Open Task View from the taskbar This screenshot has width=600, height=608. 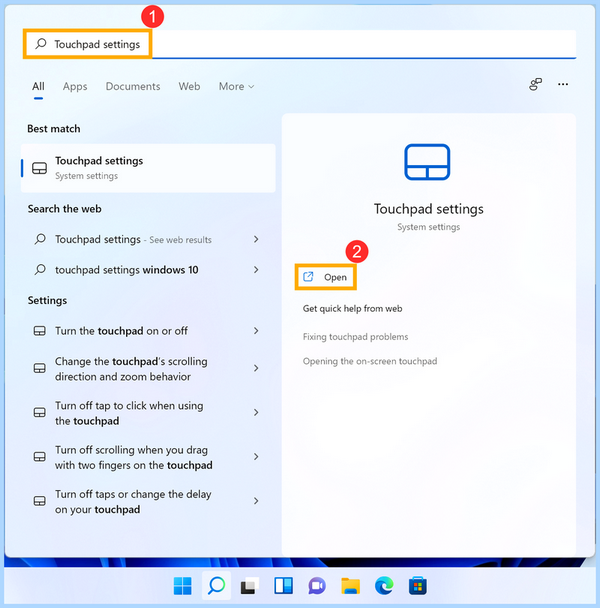pyautogui.click(x=250, y=586)
